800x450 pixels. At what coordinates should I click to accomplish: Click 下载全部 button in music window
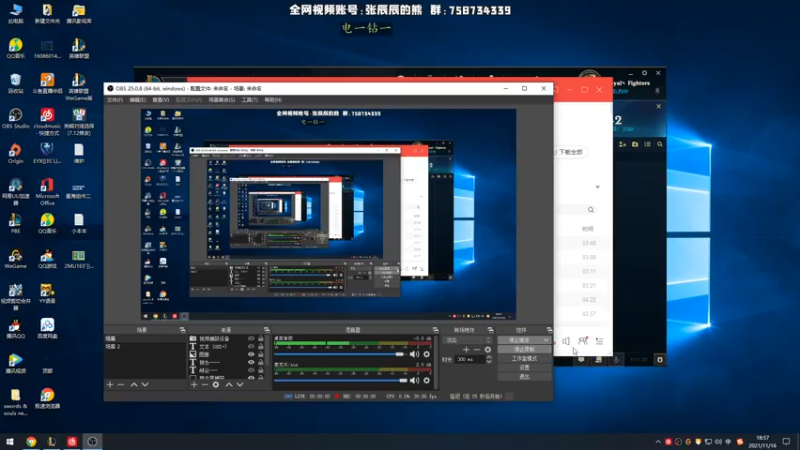(569, 152)
